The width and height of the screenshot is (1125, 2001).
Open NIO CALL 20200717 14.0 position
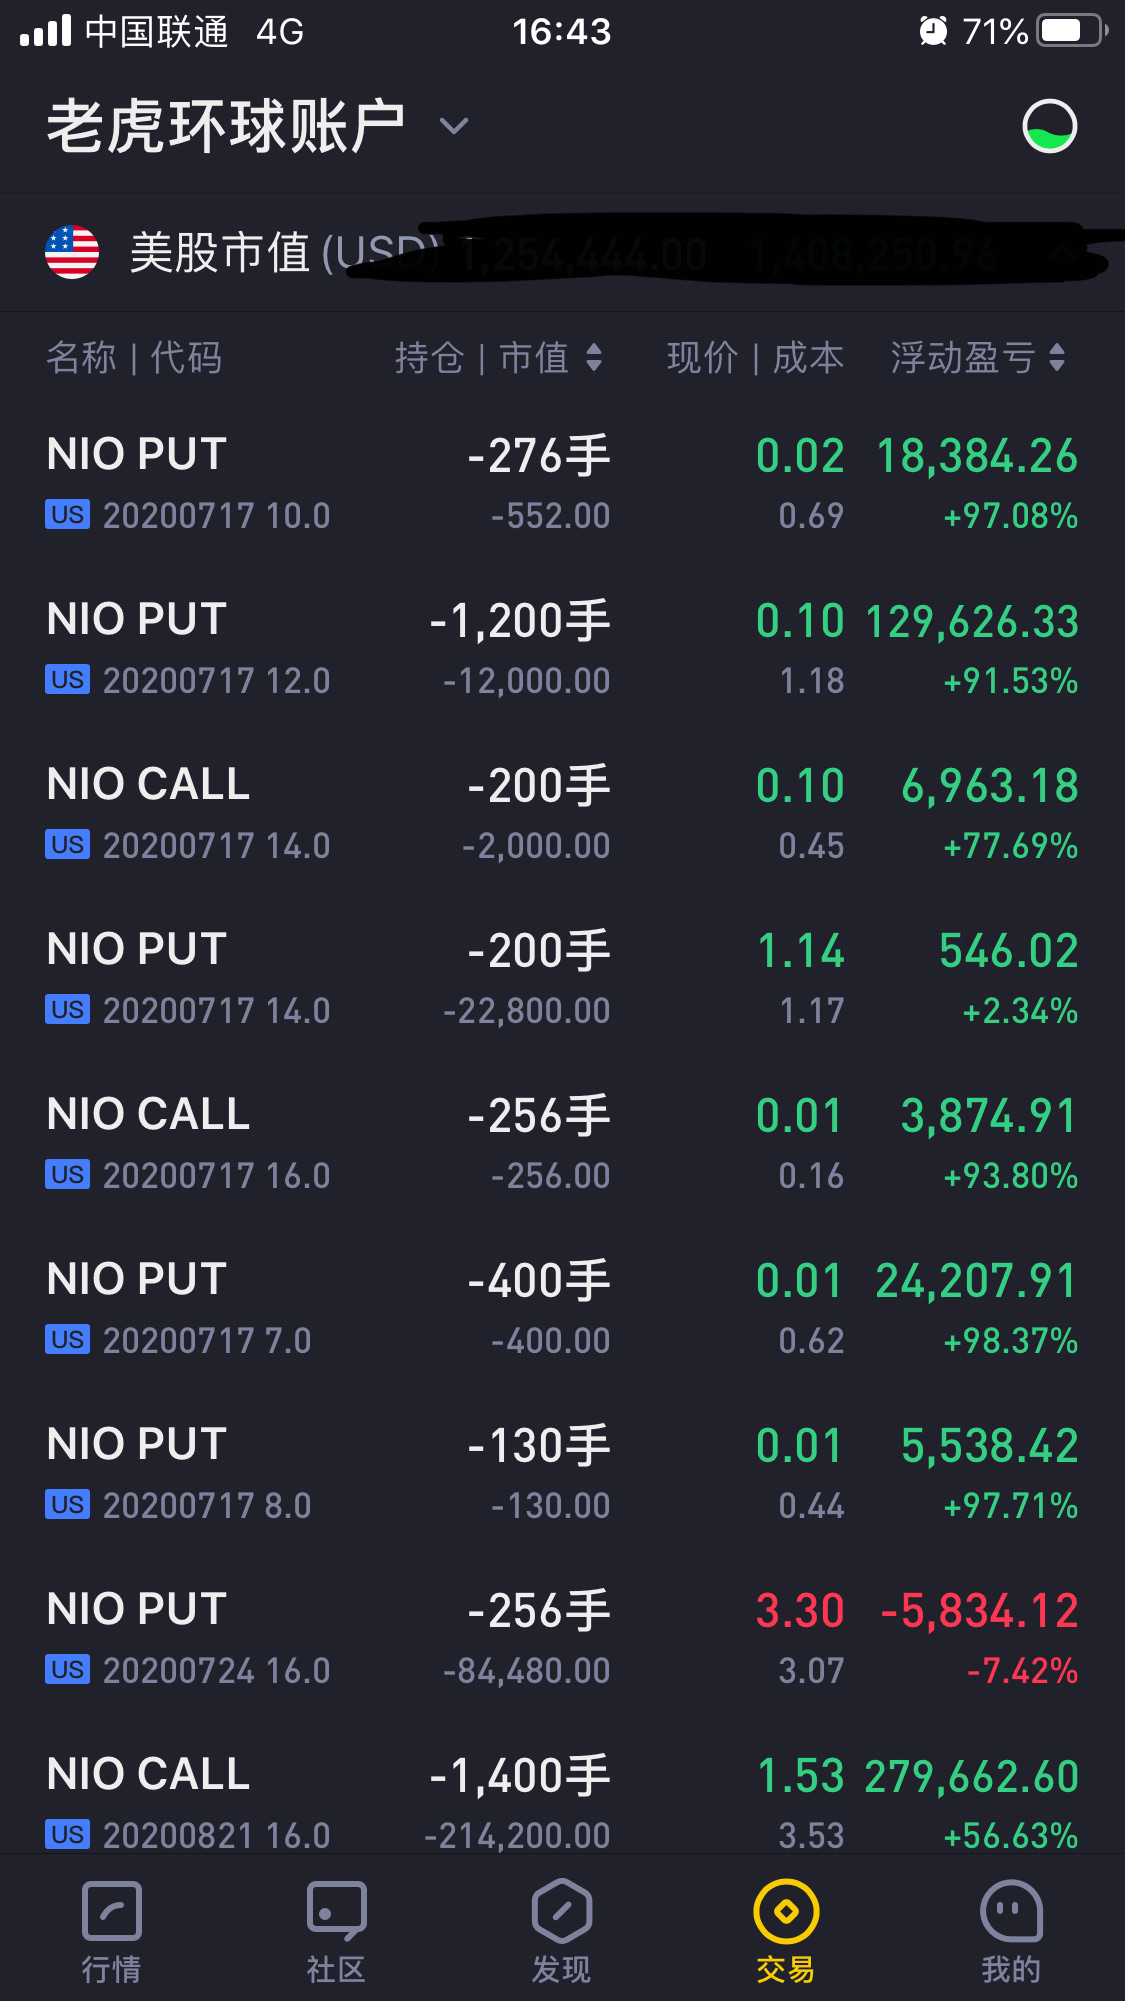click(x=562, y=813)
